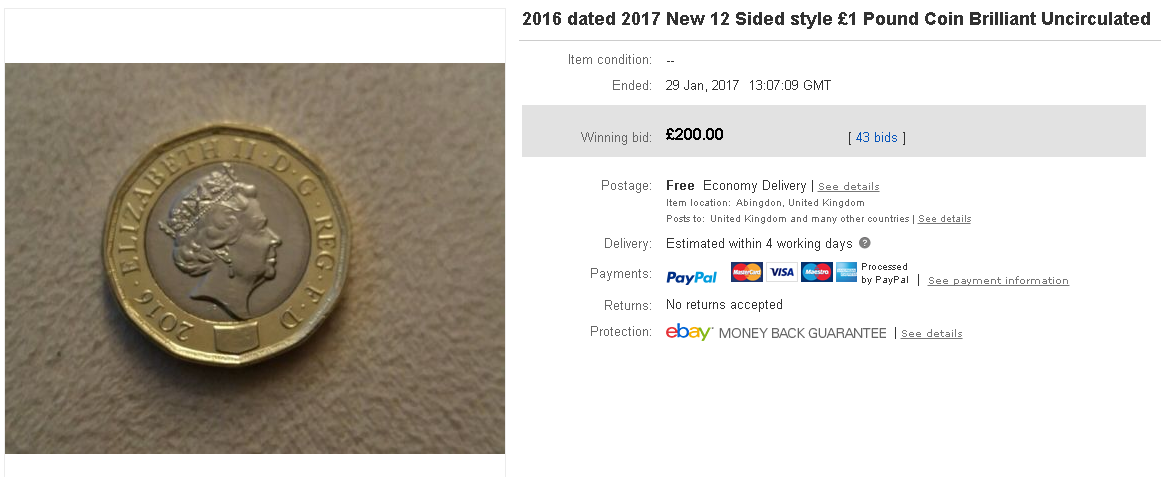Click the listing title heading
Screen dimensions: 1161x477
pos(836,19)
